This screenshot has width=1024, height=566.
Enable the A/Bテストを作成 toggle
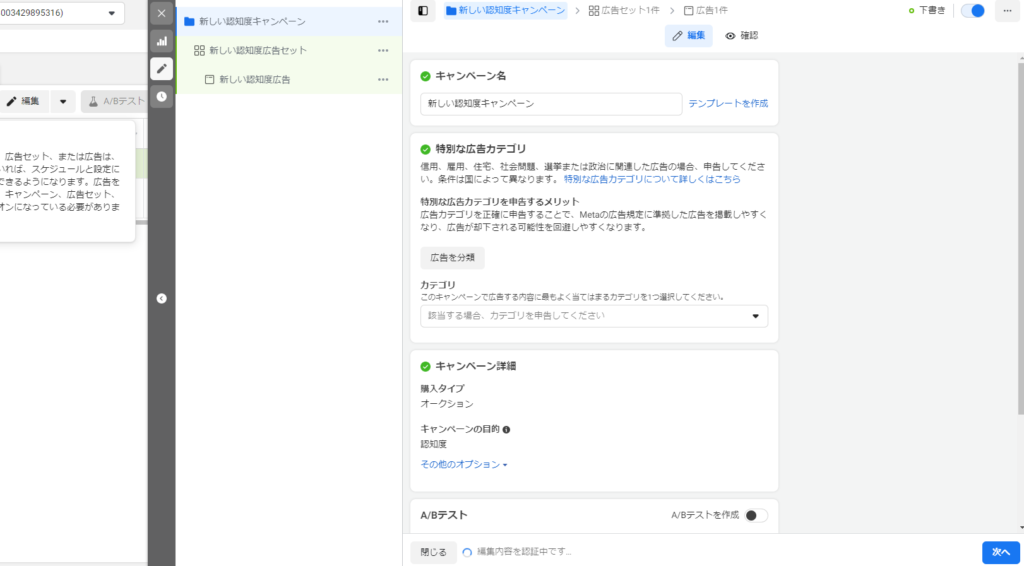756,515
